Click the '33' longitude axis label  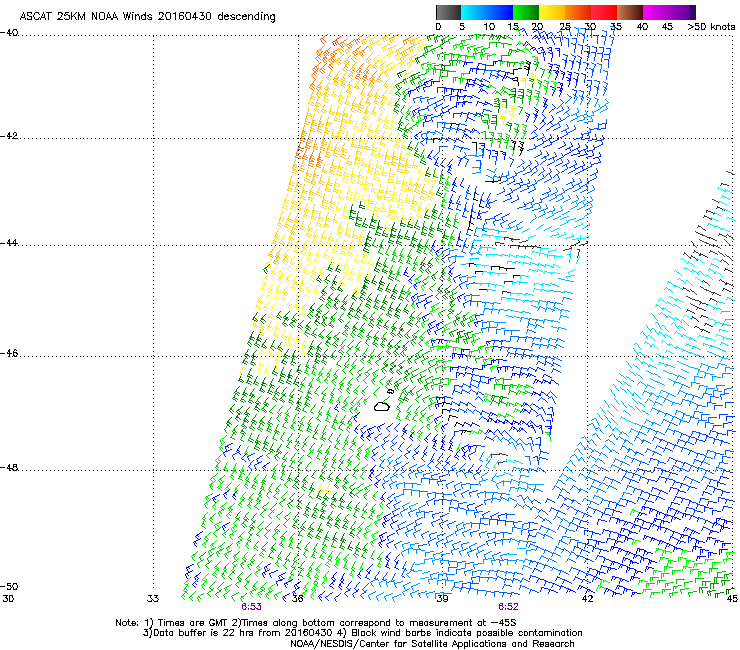pos(153,599)
